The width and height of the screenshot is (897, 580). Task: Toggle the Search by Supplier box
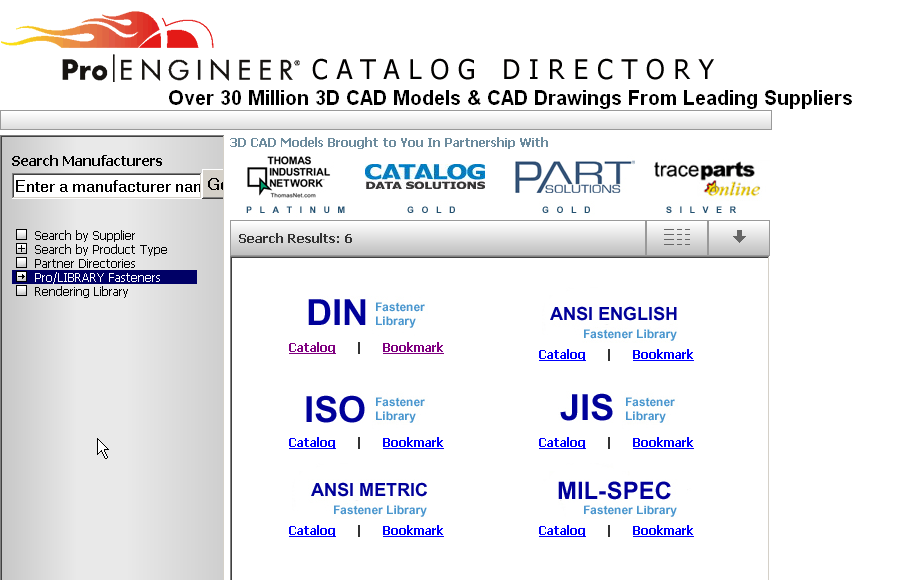(22, 235)
